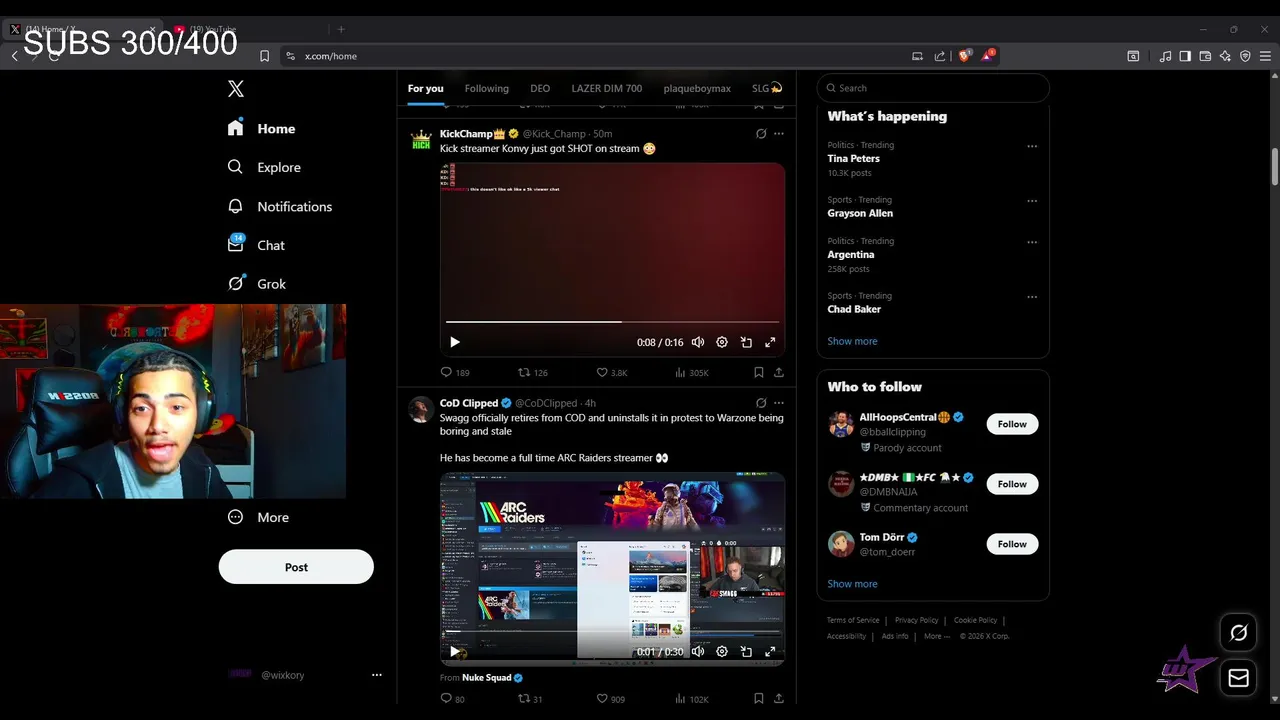Open options for Grayson Allen trend
This screenshot has width=1280, height=720.
[x=1032, y=201]
